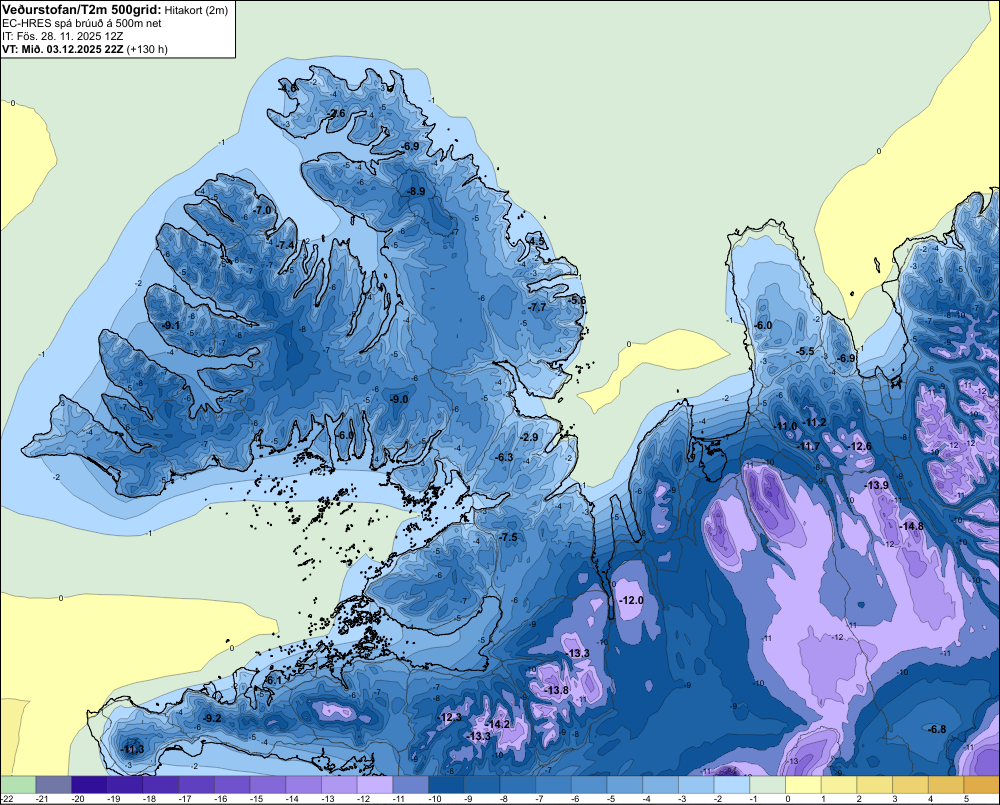
Task: Click the -4.5 temperature label
Action: pos(537,241)
